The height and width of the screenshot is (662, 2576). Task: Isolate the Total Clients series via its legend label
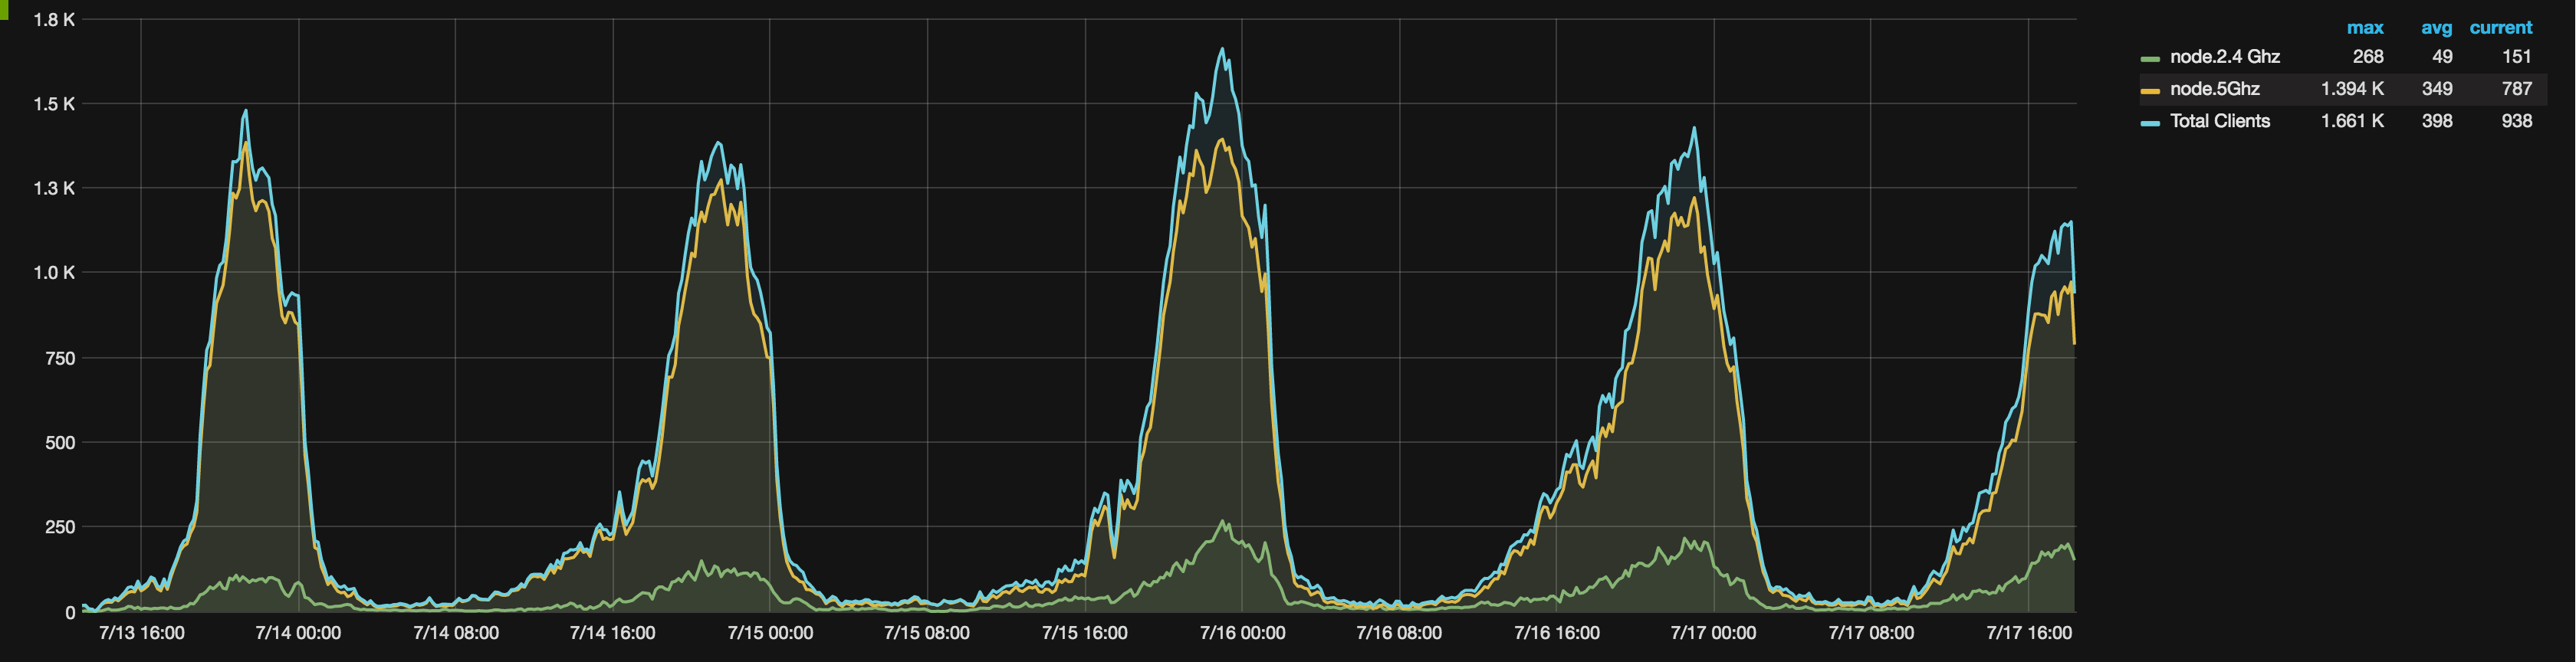click(x=2219, y=121)
